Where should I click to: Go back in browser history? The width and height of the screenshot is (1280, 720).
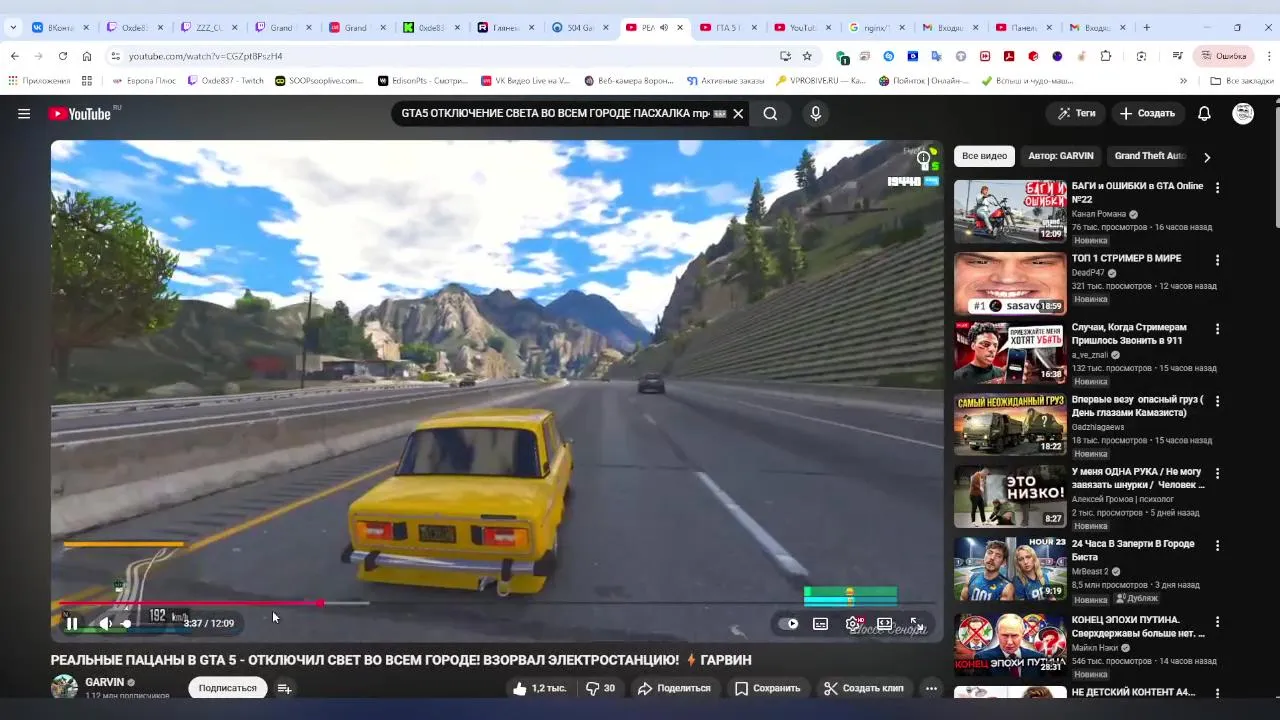click(x=14, y=56)
